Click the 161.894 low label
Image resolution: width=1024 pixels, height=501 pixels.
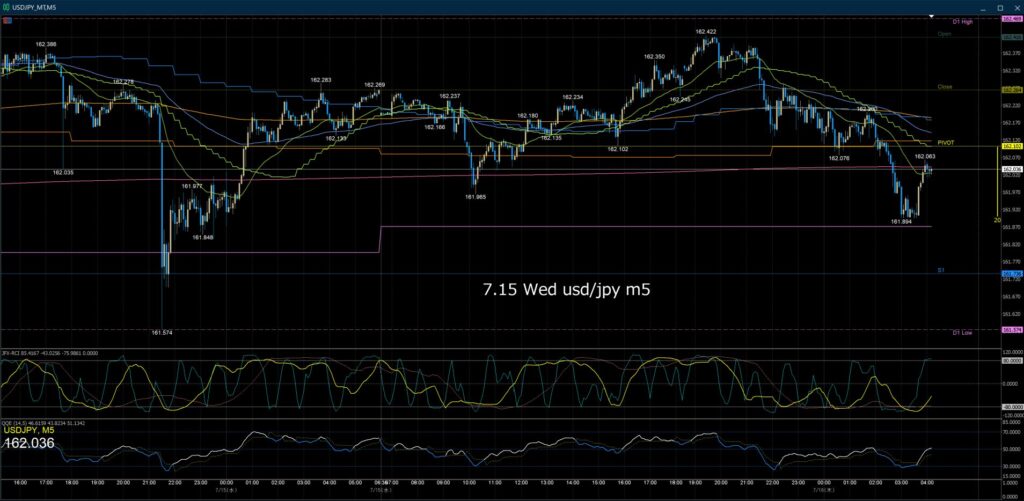[901, 222]
